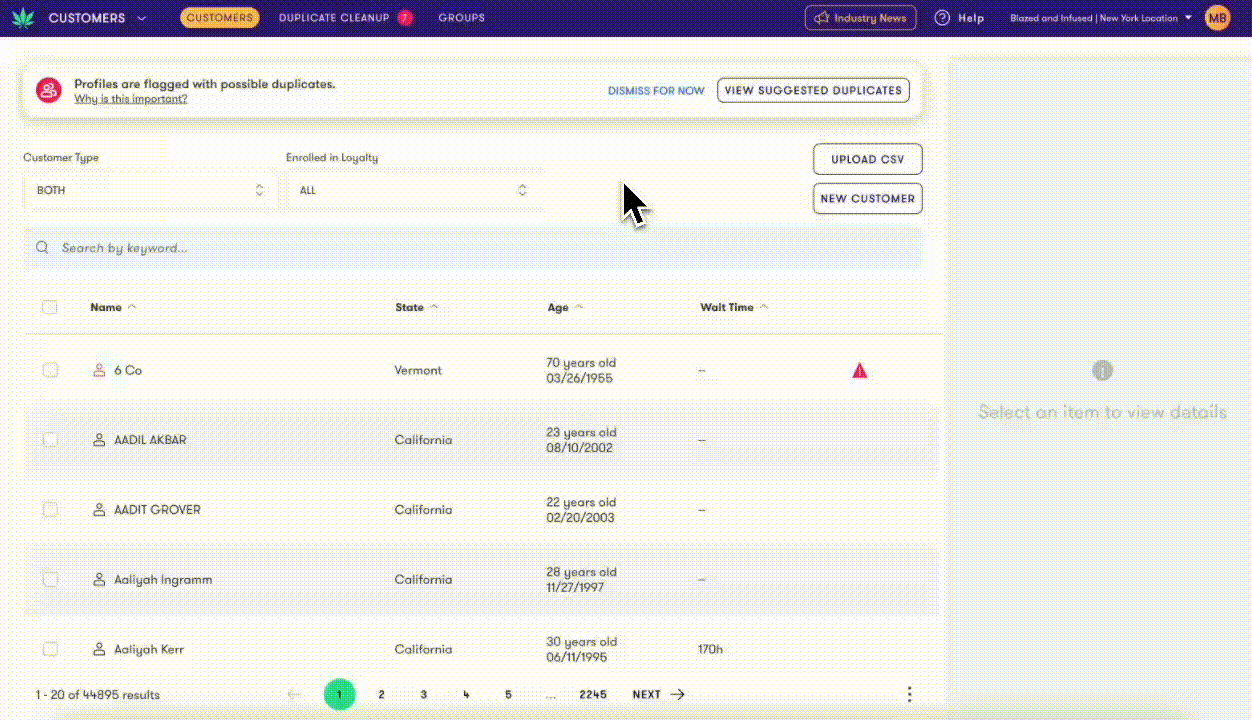Sort by State column
The height and width of the screenshot is (720, 1252).
(x=416, y=308)
